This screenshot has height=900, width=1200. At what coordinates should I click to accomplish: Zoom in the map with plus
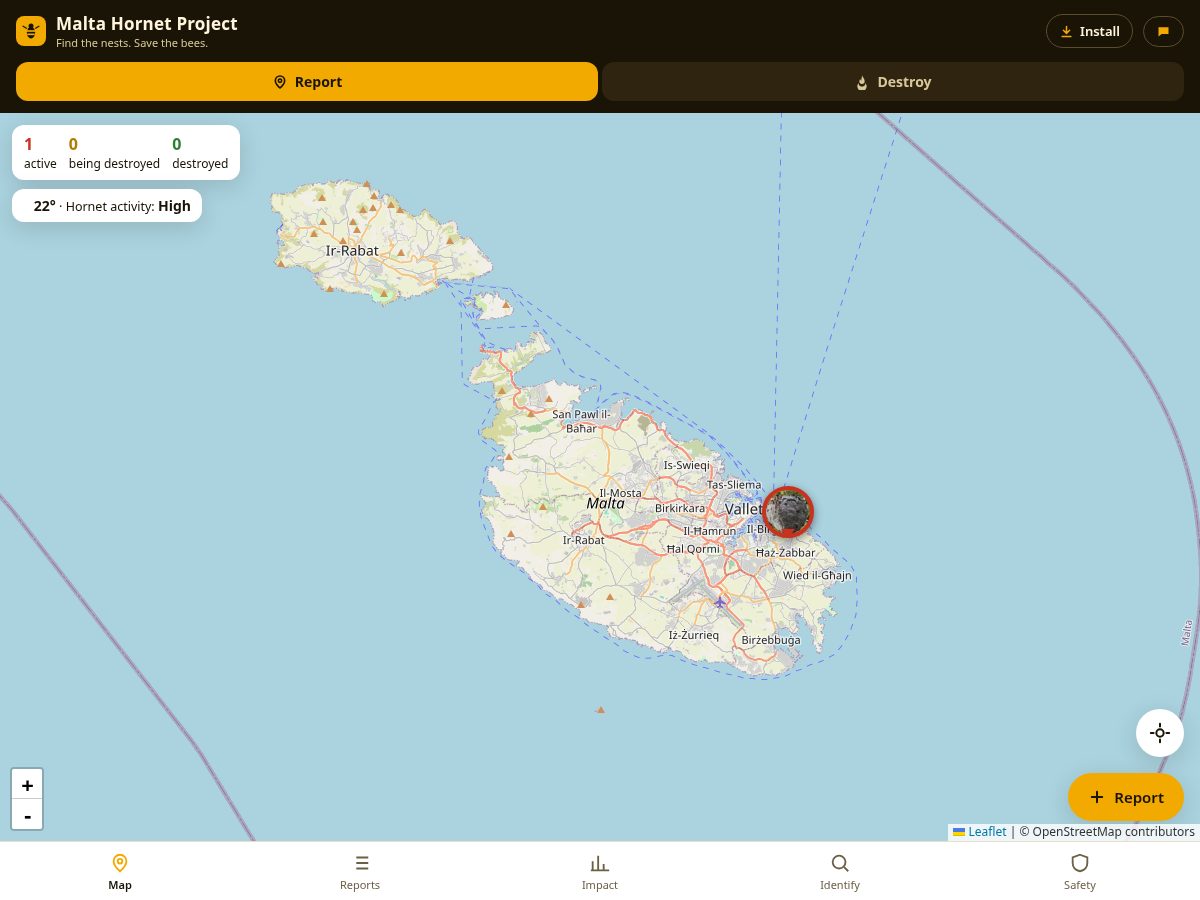coord(27,784)
